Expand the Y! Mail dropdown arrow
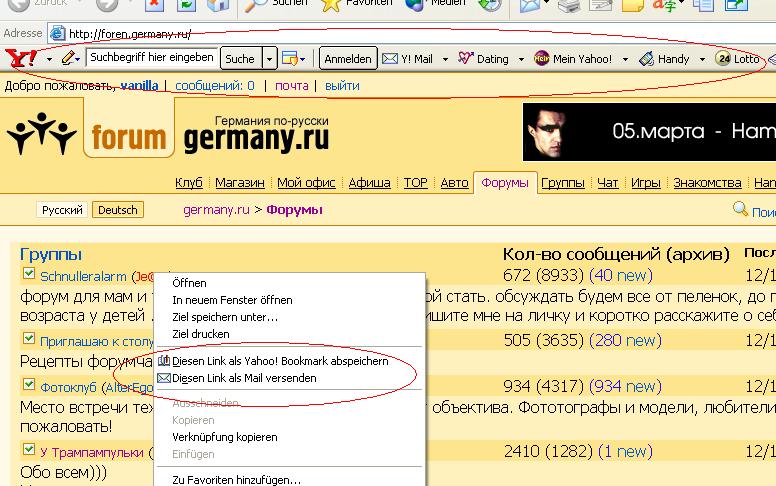Image resolution: width=776 pixels, height=486 pixels. [445, 59]
